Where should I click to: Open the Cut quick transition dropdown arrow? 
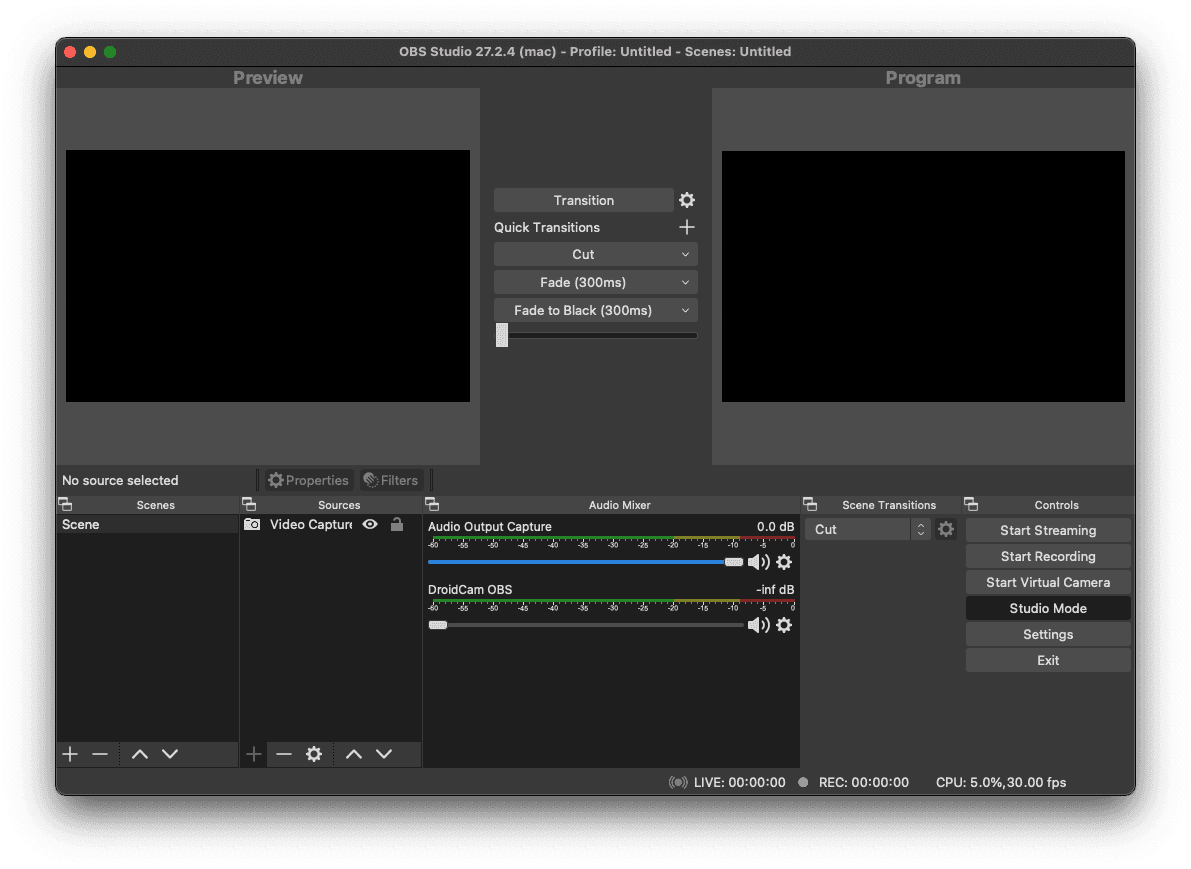(x=685, y=254)
